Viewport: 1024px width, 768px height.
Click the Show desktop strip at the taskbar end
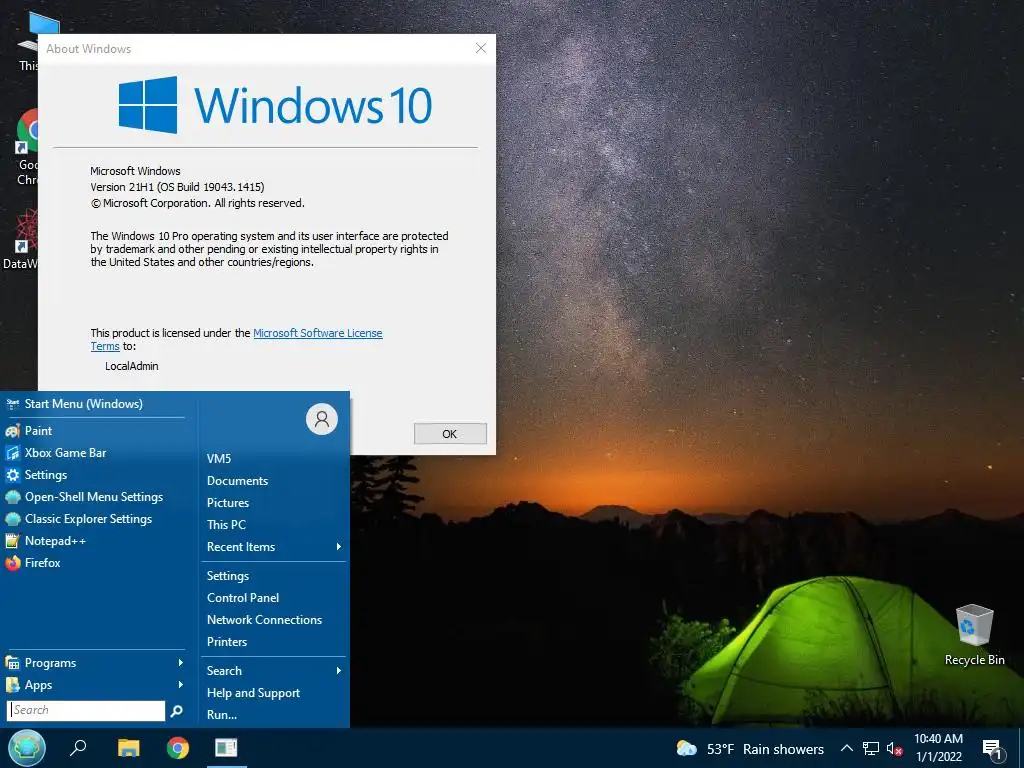[1021, 748]
